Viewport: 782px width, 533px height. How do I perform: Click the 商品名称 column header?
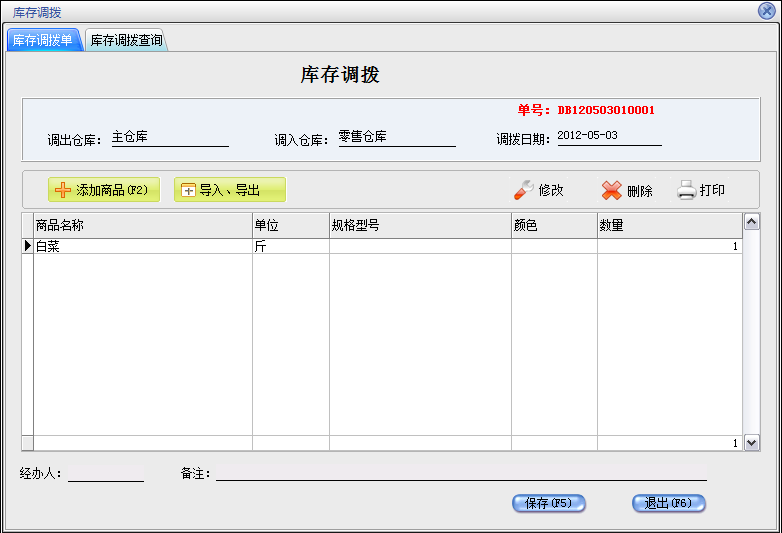140,225
